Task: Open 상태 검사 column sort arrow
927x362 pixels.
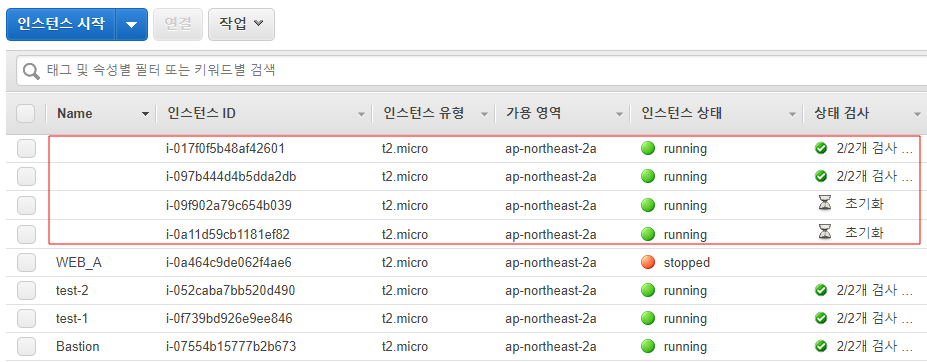Action: click(917, 114)
